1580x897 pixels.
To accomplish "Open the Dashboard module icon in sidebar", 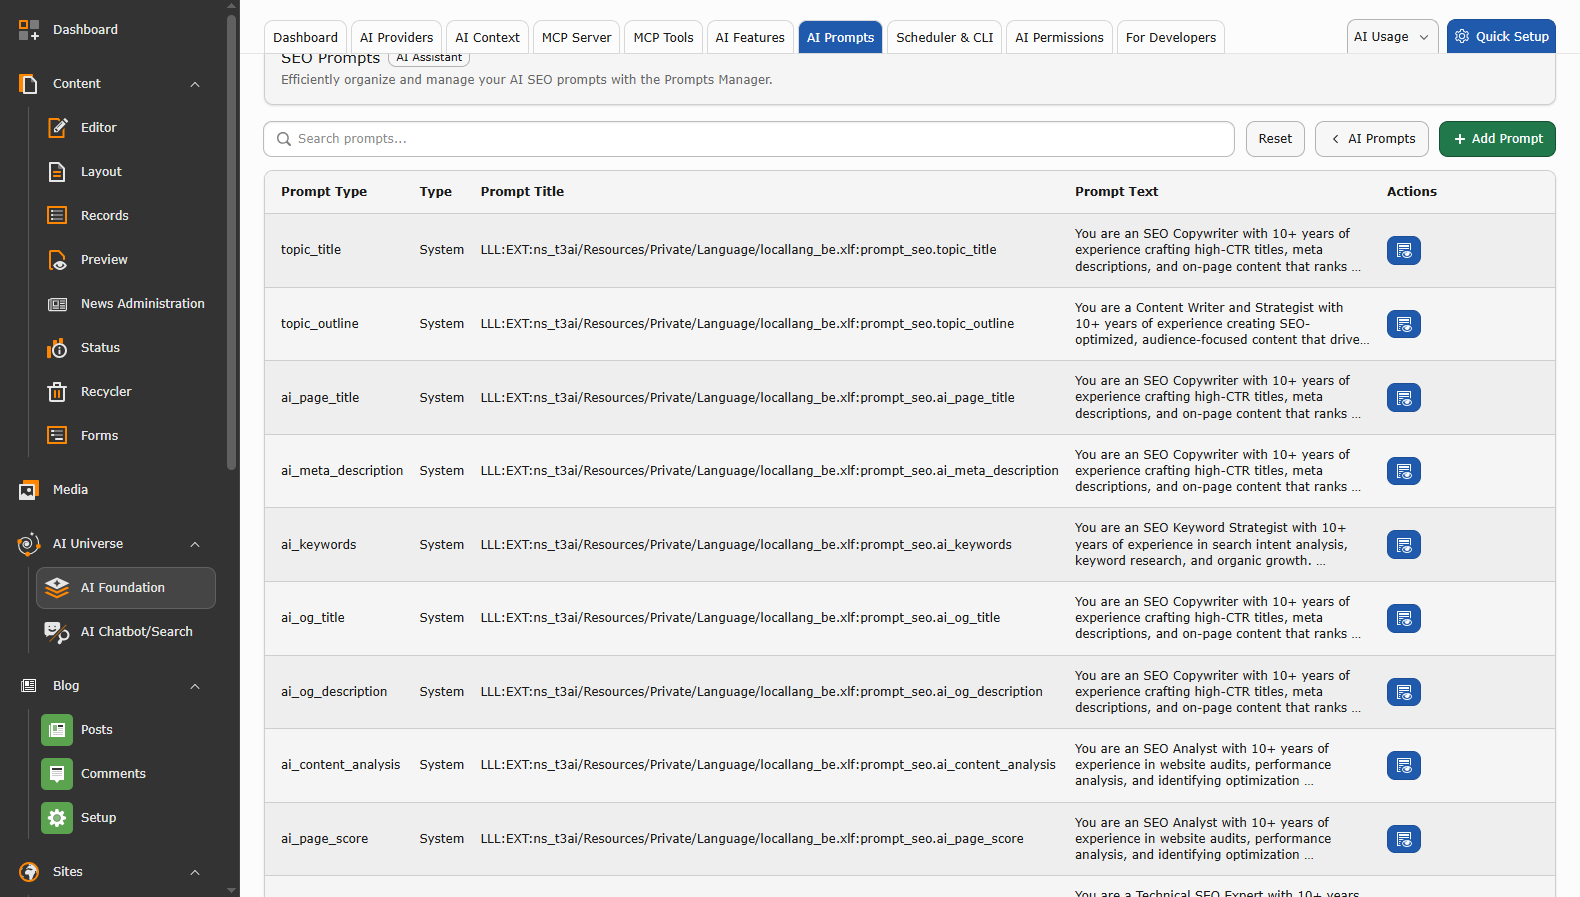I will [29, 30].
